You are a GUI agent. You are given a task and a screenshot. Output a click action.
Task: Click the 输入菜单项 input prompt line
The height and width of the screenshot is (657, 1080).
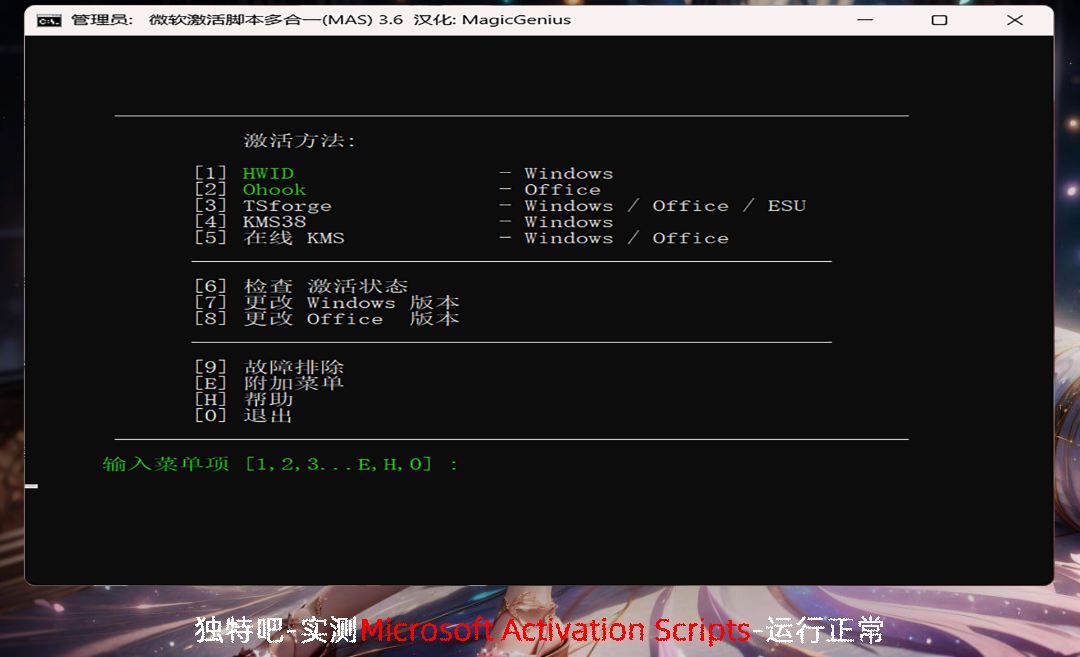click(x=280, y=464)
